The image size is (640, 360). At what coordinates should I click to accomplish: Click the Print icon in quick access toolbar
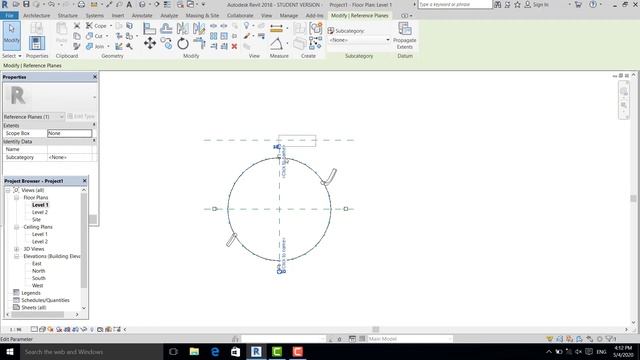81,4
